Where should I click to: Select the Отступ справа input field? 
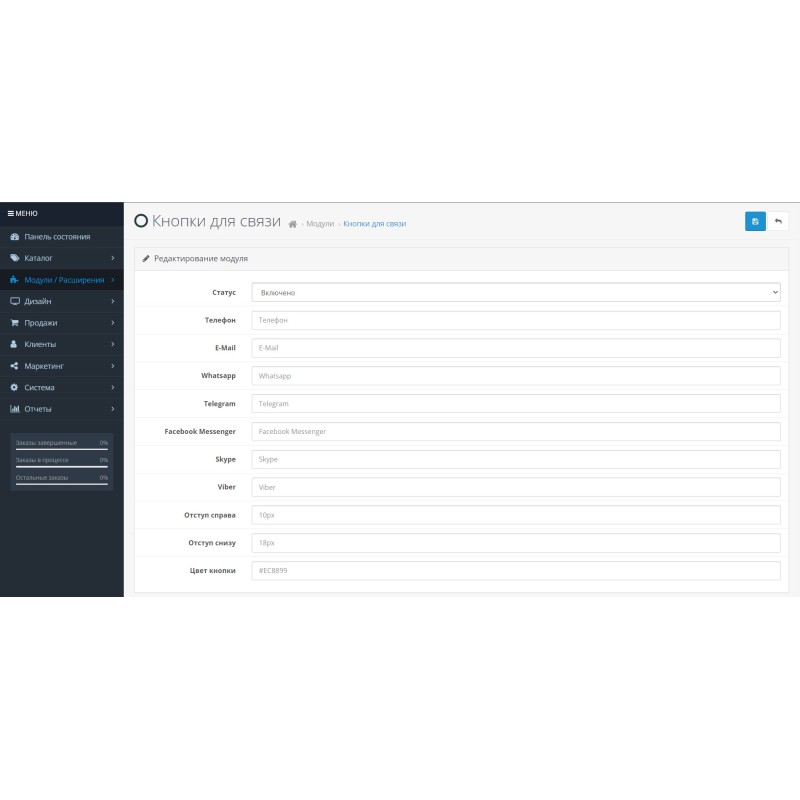515,515
